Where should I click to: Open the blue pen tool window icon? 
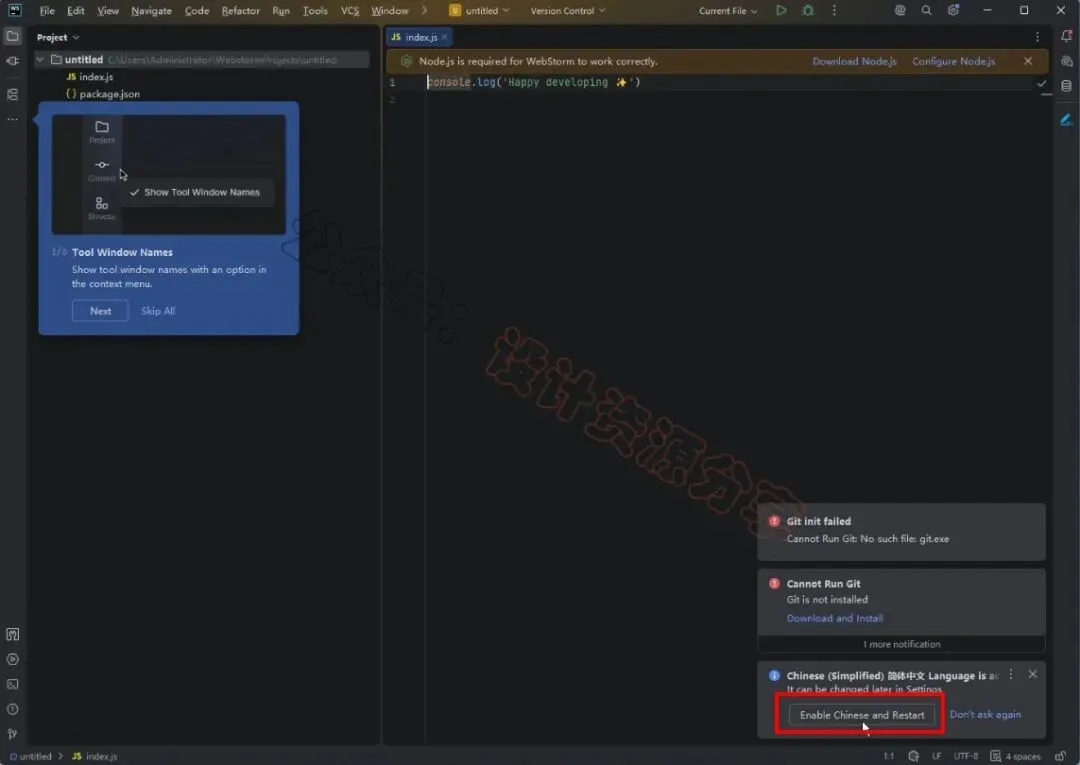tap(1066, 120)
